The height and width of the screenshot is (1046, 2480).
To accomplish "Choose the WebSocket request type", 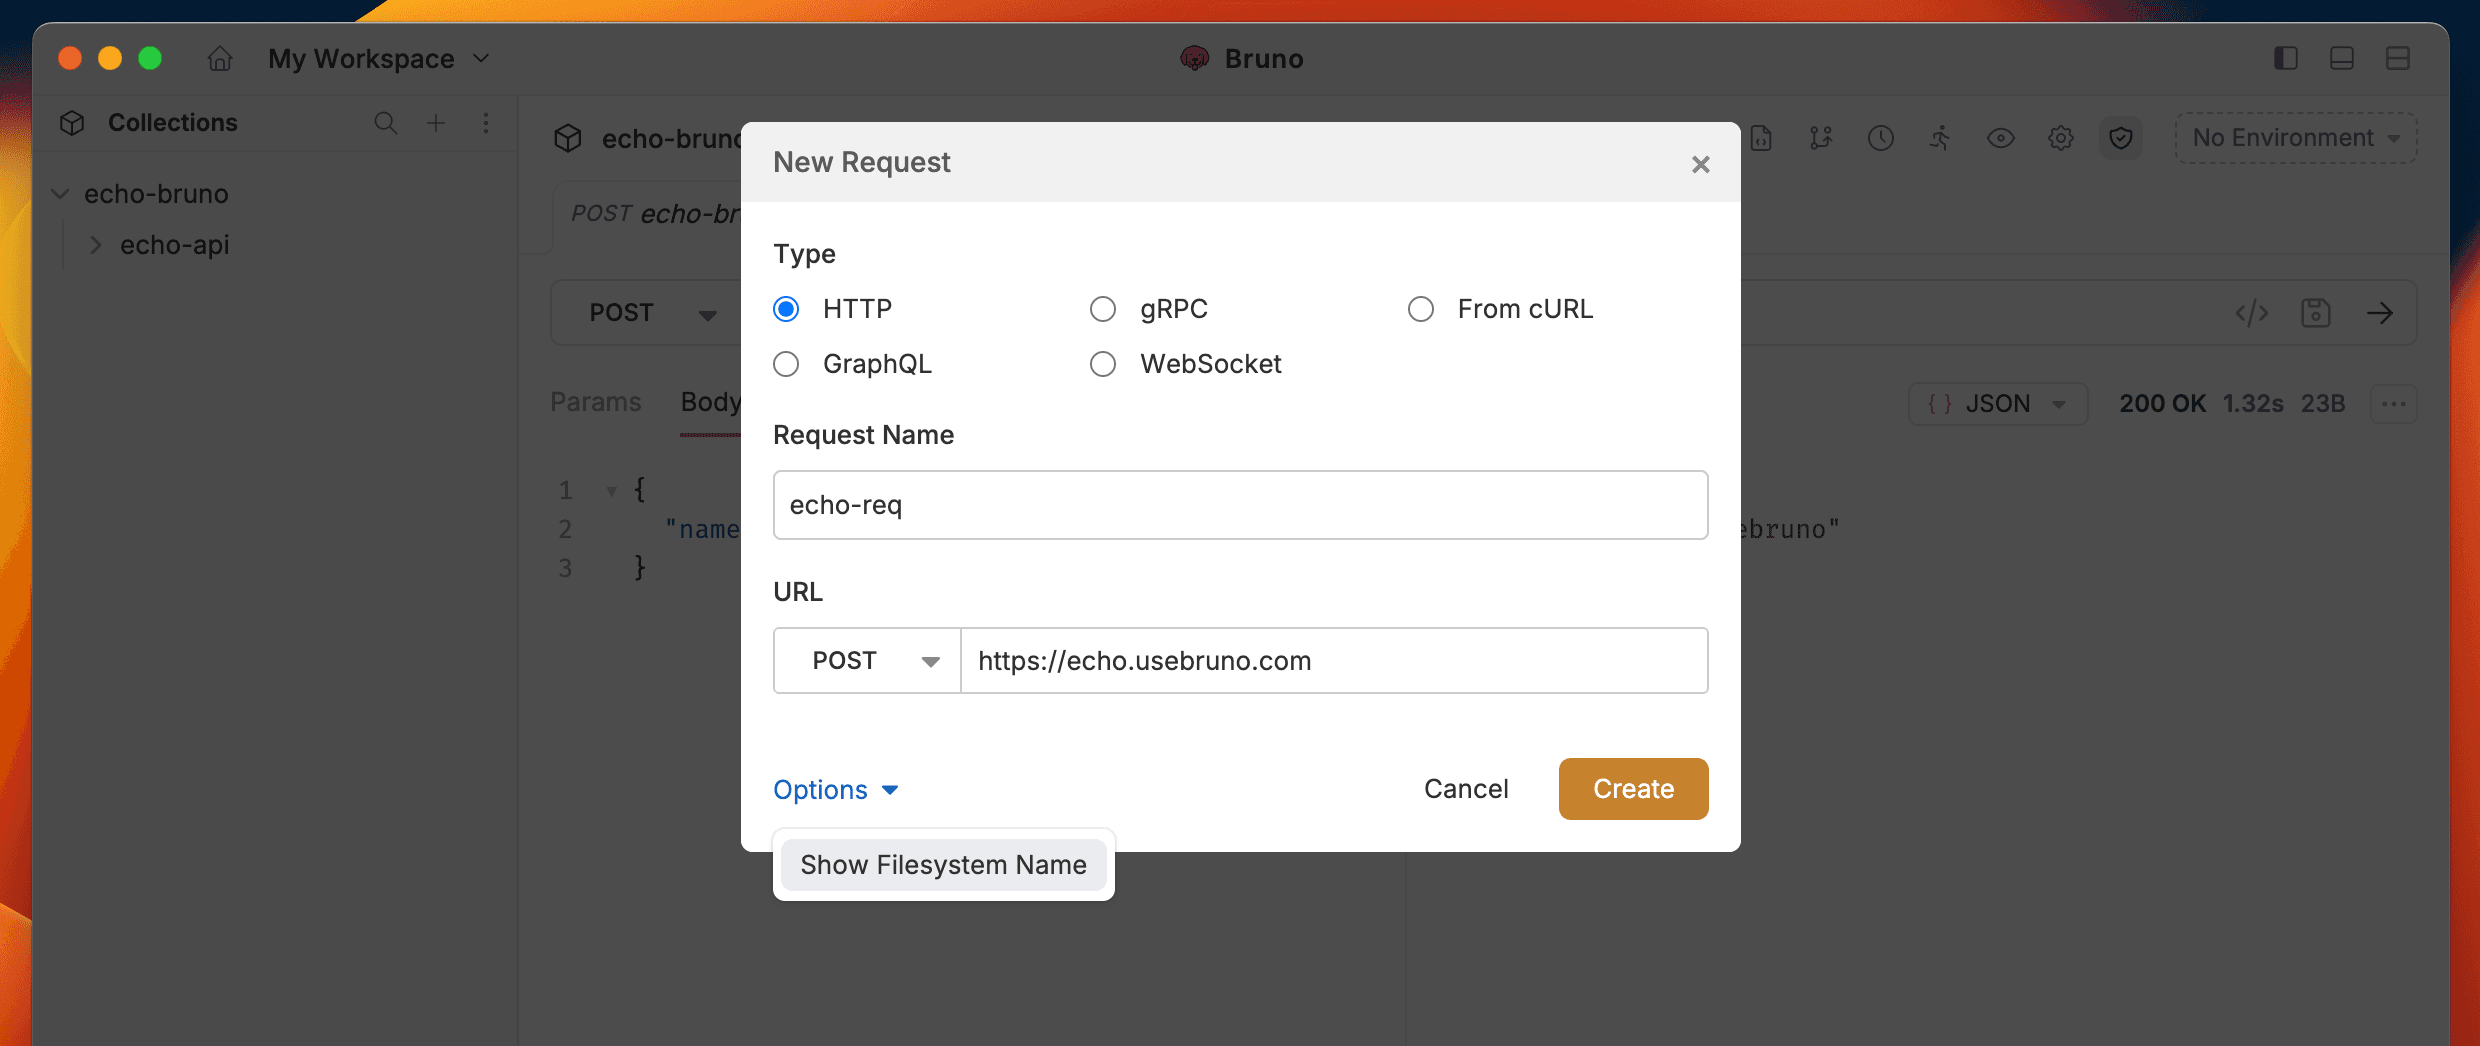I will (x=1103, y=364).
